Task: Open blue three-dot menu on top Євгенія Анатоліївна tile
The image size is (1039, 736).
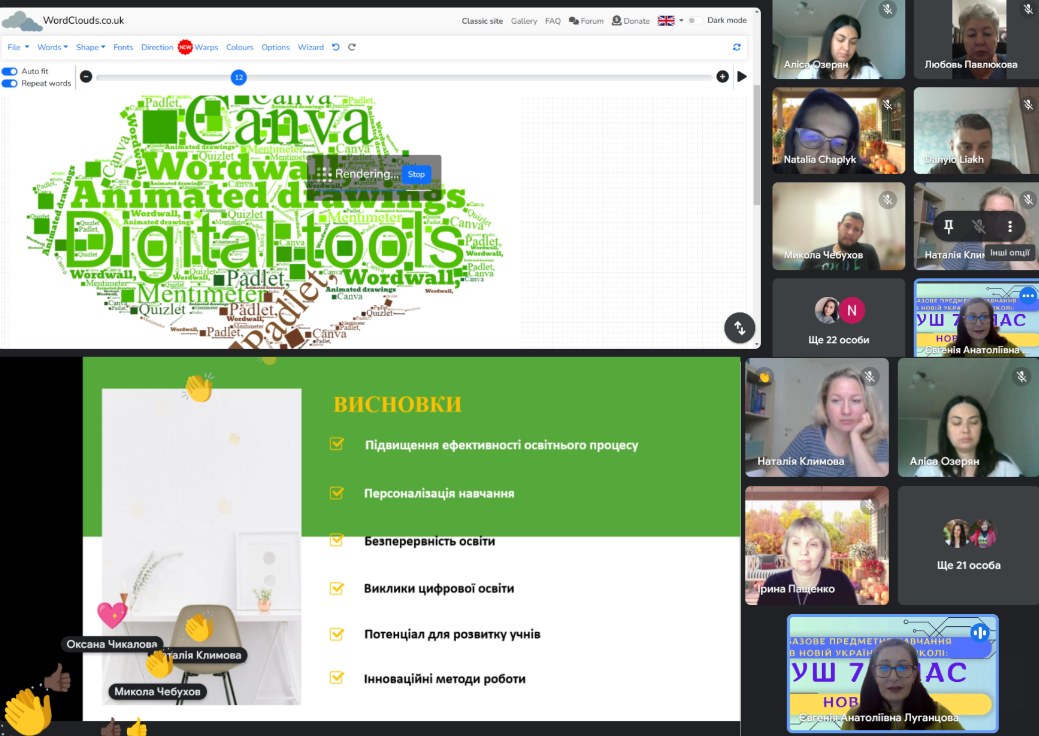Action: (1028, 295)
